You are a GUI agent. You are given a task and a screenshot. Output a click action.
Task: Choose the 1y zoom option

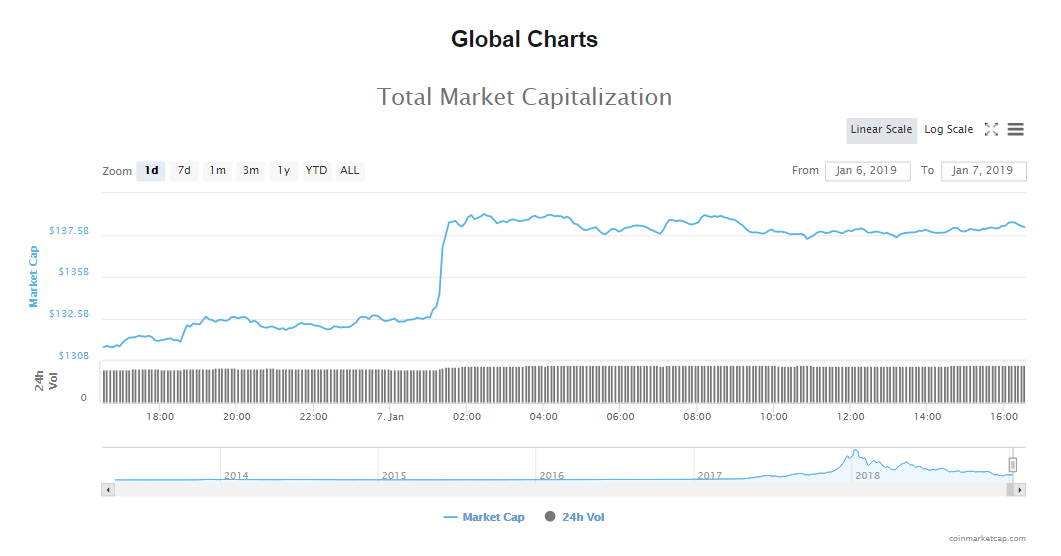(284, 171)
